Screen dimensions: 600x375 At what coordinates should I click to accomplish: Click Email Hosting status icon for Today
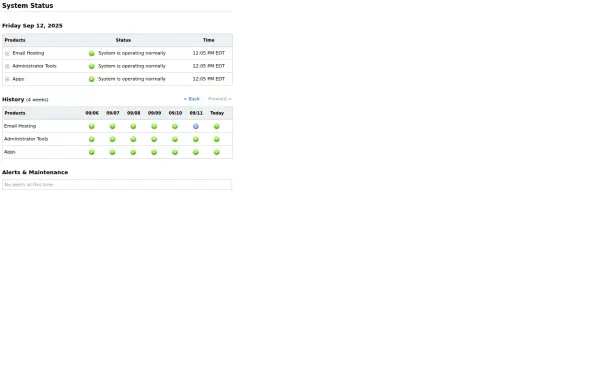217,126
